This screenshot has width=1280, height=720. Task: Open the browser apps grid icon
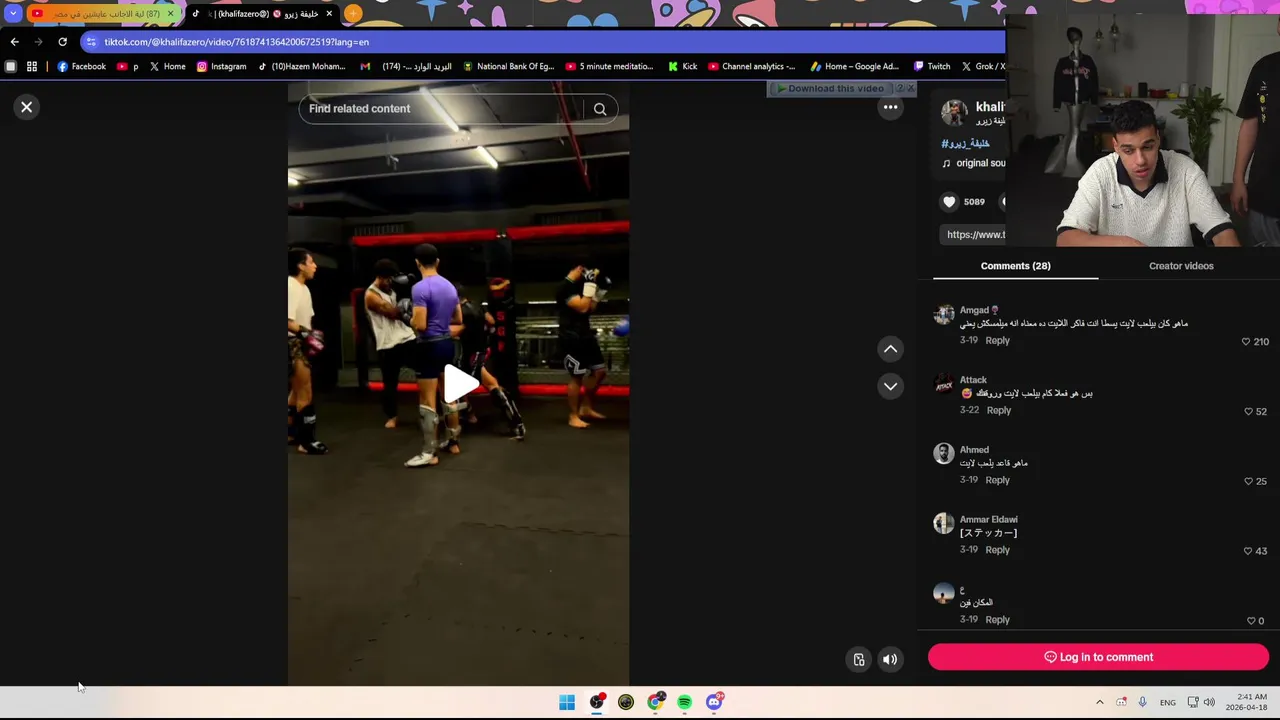[x=32, y=67]
